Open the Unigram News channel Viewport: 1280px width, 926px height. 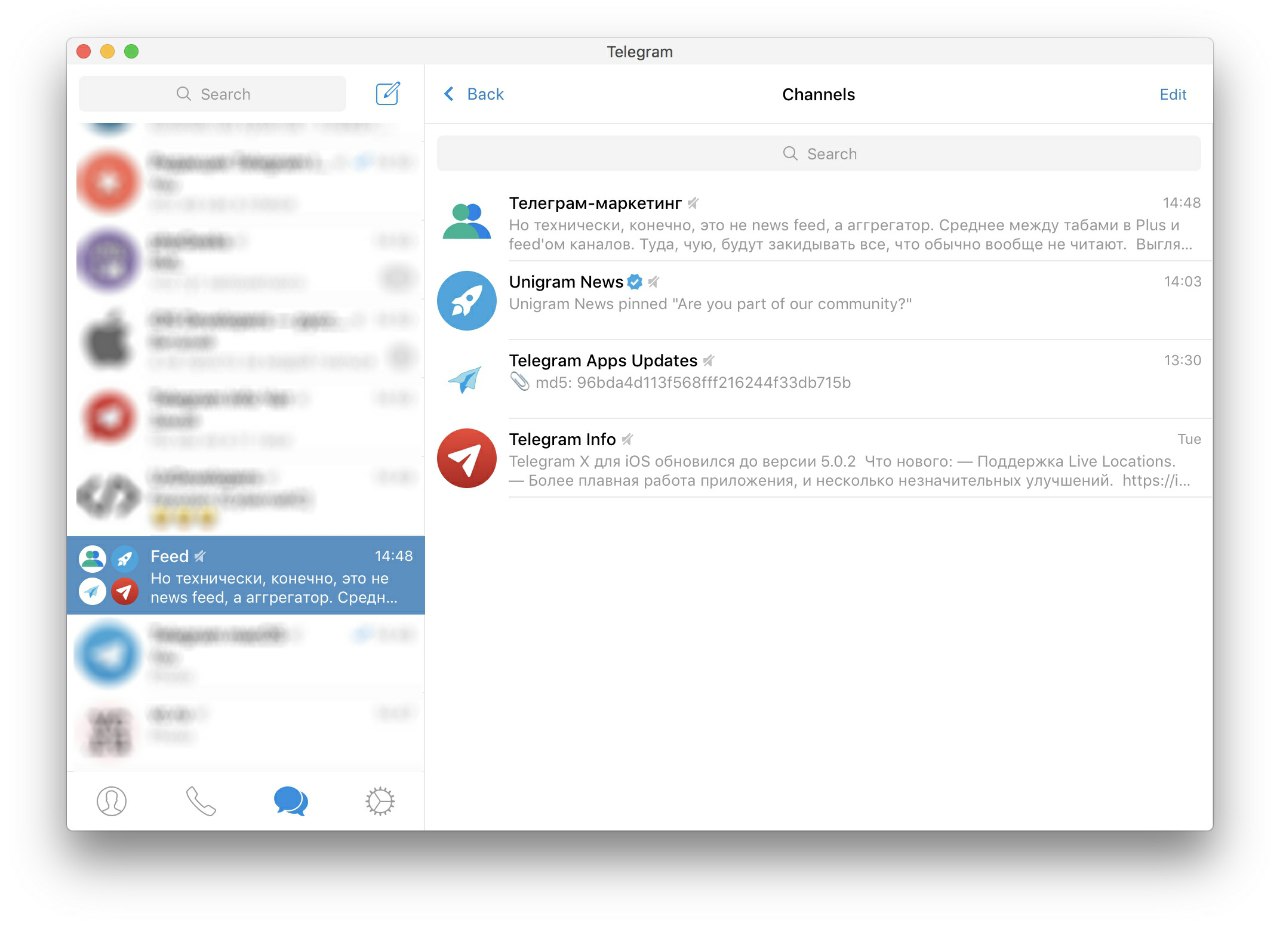(x=819, y=300)
